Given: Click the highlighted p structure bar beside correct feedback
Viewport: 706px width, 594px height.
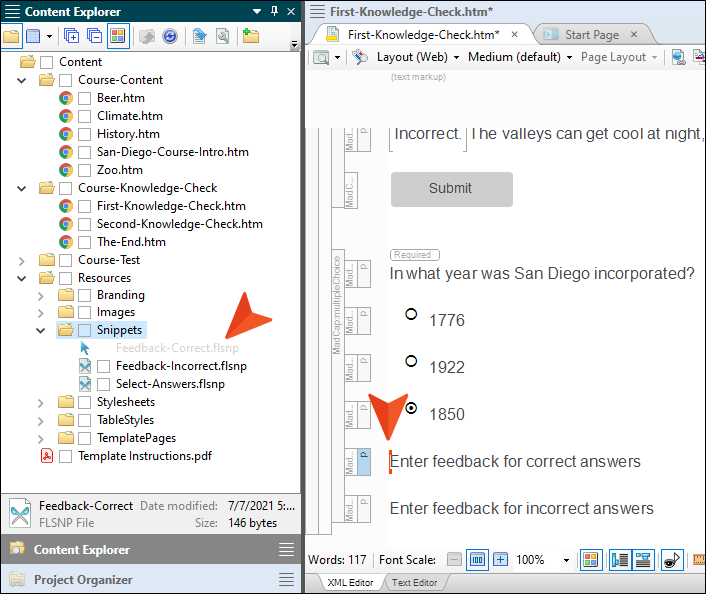Looking at the screenshot, I should click(364, 462).
